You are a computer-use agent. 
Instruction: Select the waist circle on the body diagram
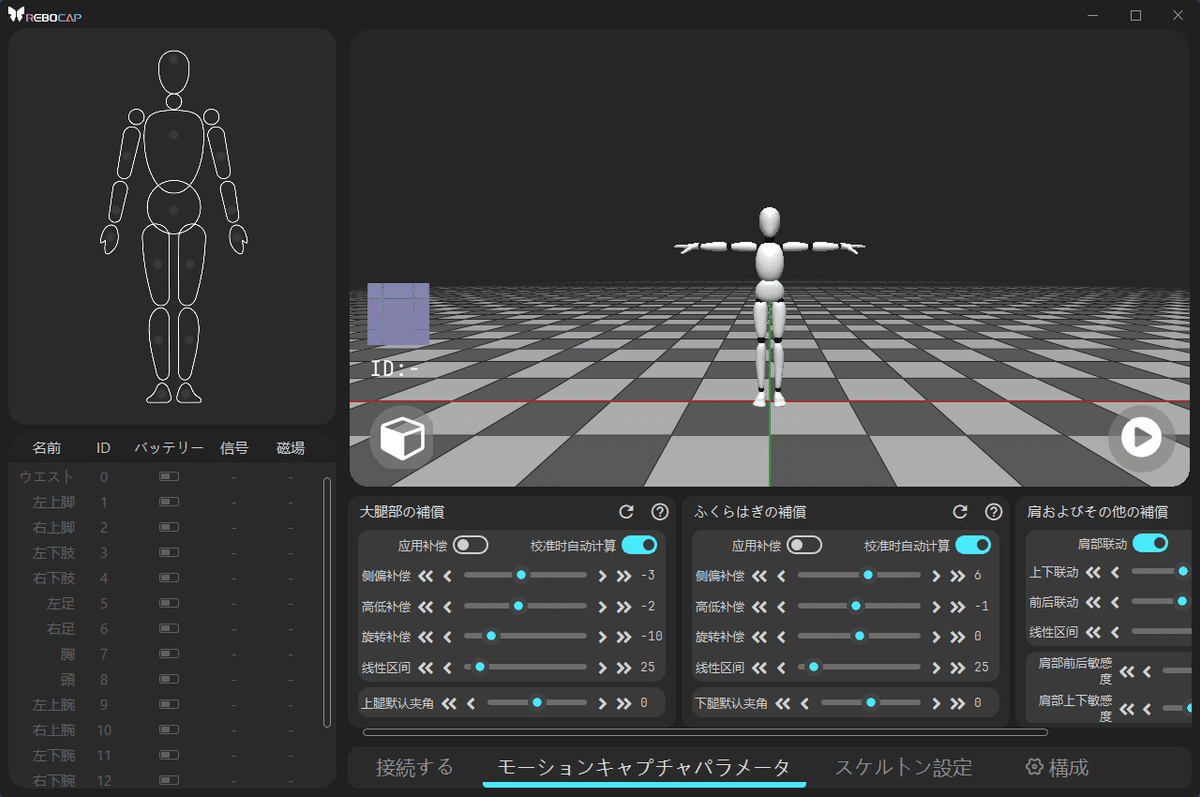[174, 206]
